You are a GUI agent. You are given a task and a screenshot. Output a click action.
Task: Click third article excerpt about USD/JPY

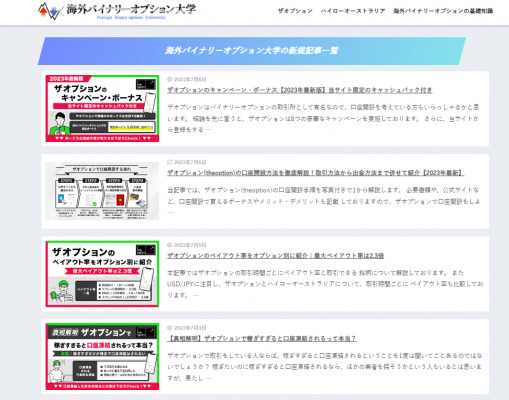325,284
